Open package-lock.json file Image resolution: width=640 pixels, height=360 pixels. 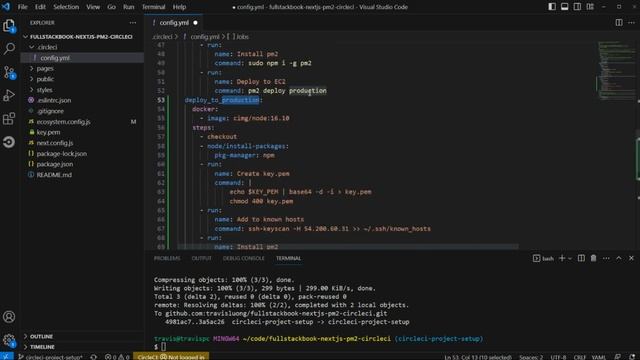62,153
